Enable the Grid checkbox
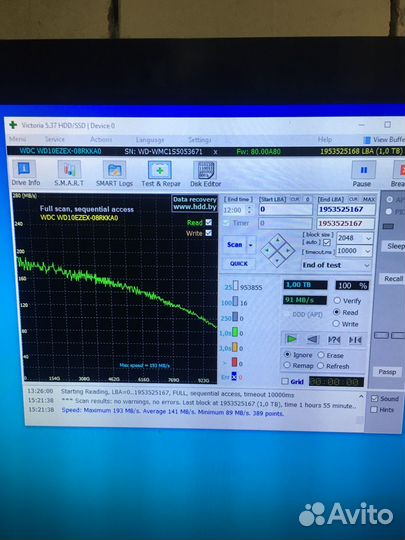405x540 pixels. 285,381
